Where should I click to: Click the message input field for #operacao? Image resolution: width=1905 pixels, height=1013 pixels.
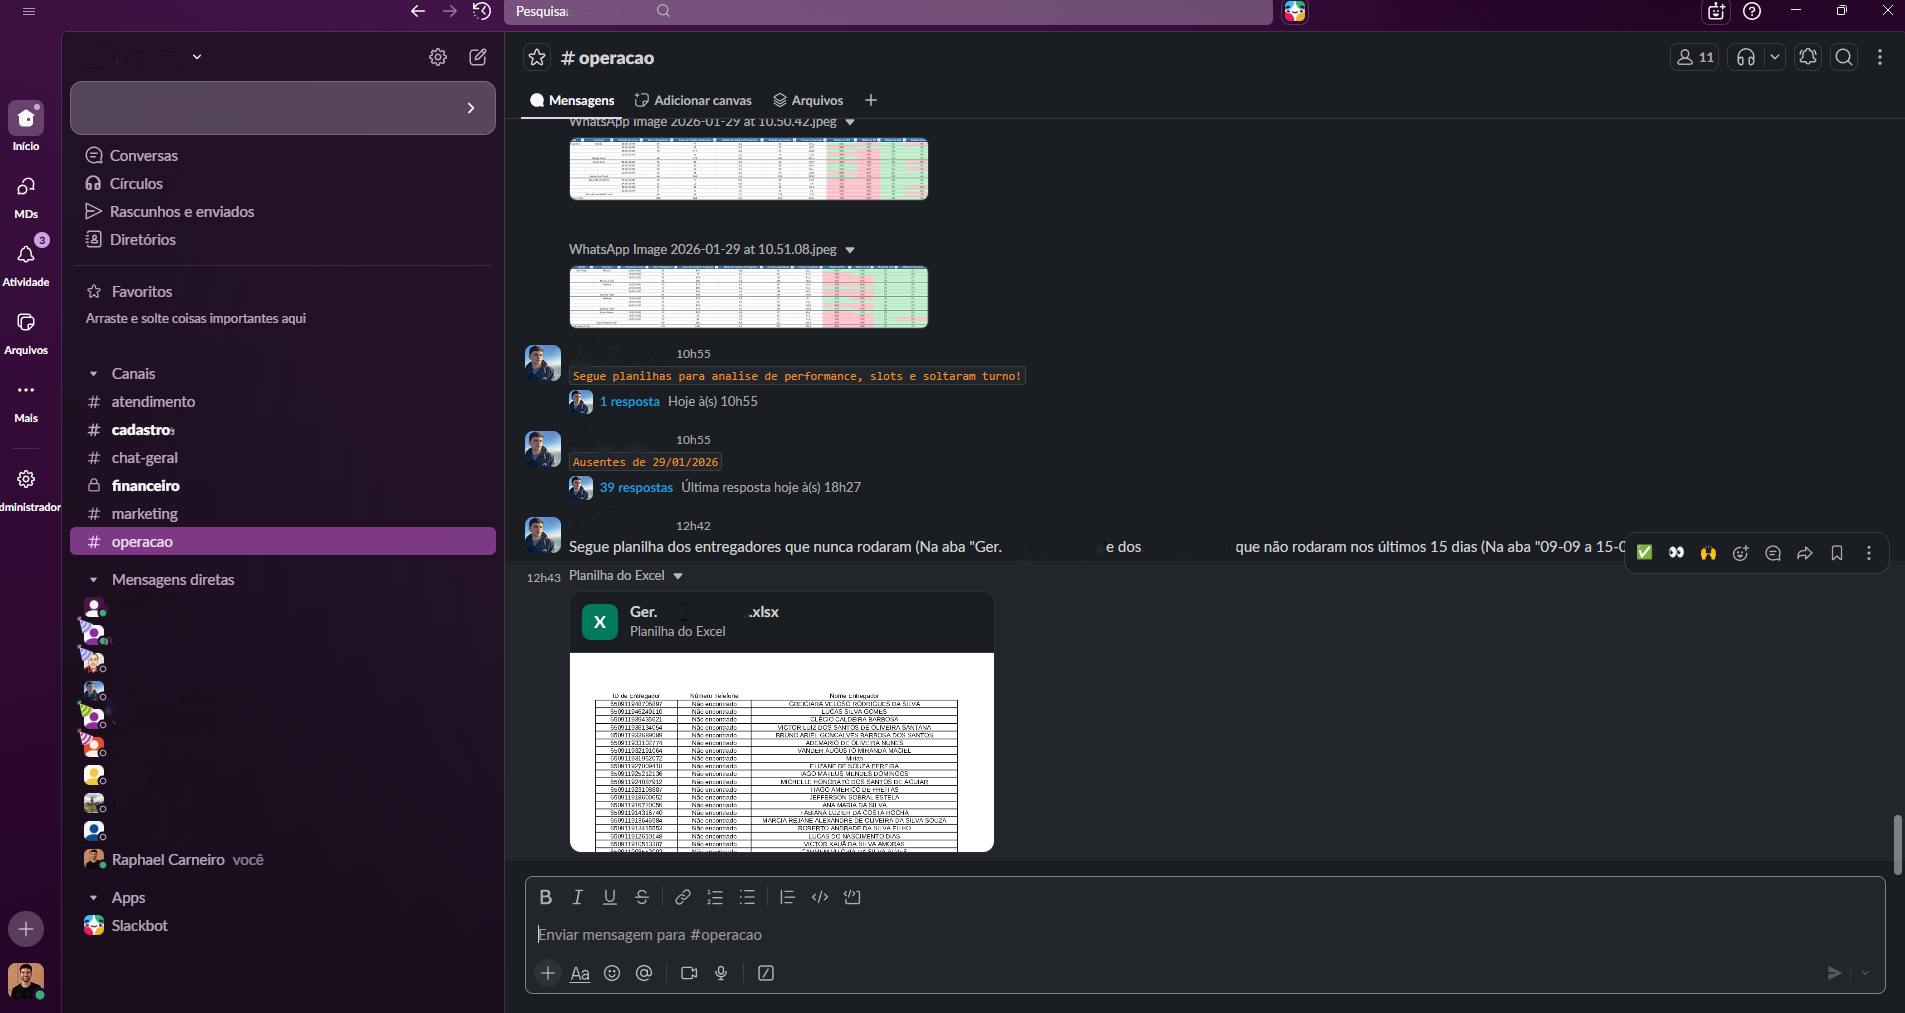(1200, 935)
